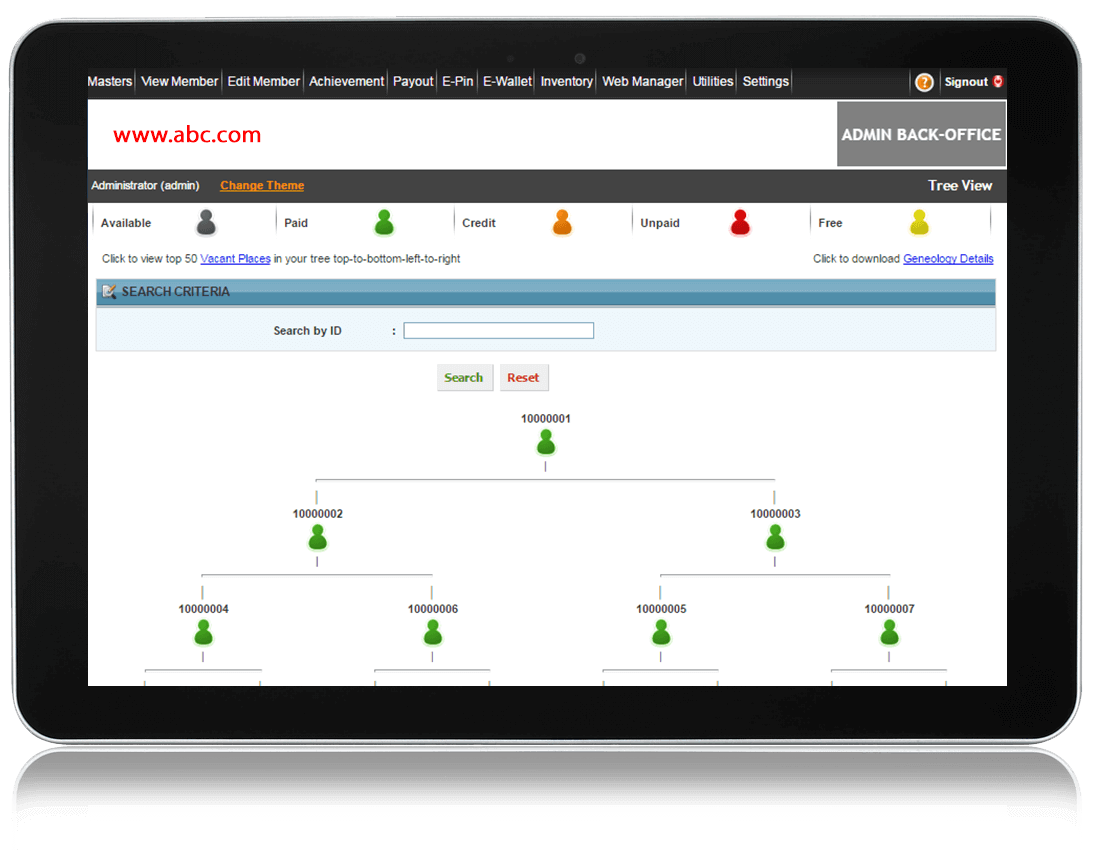Download via the Geneology Details link
Image resolution: width=1099 pixels, height=850 pixels.
[x=946, y=258]
